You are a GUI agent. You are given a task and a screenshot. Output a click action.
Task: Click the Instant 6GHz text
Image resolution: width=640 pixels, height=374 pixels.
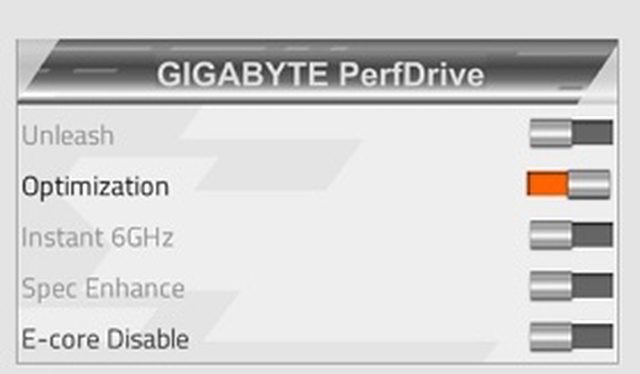pyautogui.click(x=98, y=237)
